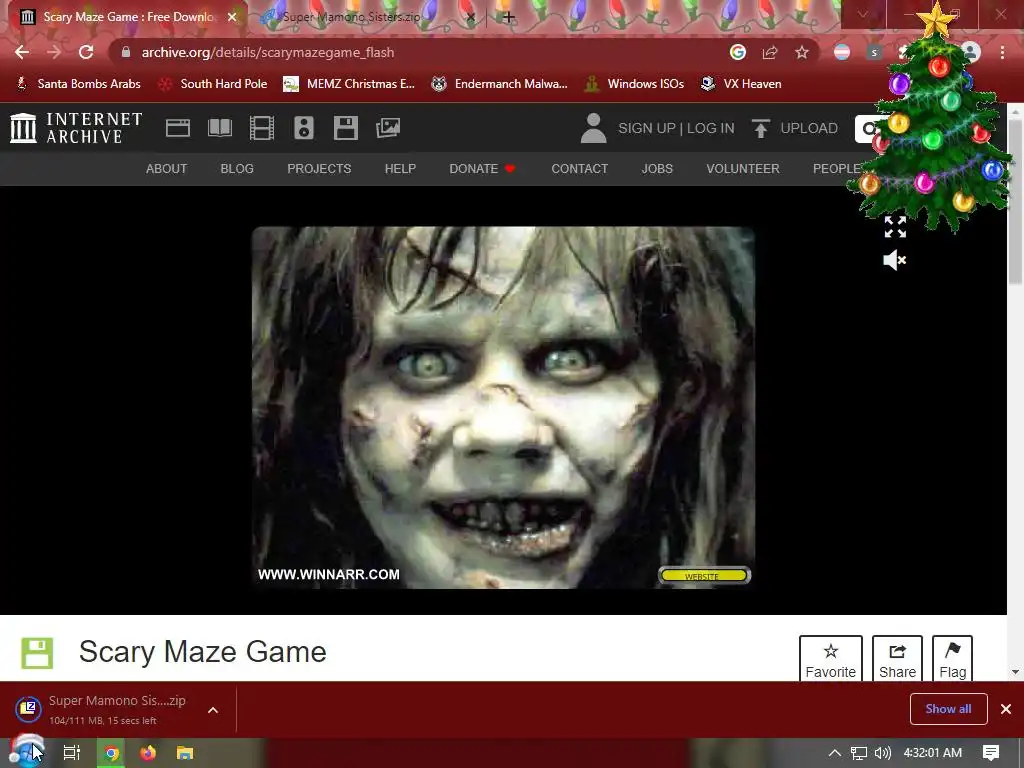Open the Software floppy disk icon
Viewport: 1024px width, 768px height.
coord(345,128)
